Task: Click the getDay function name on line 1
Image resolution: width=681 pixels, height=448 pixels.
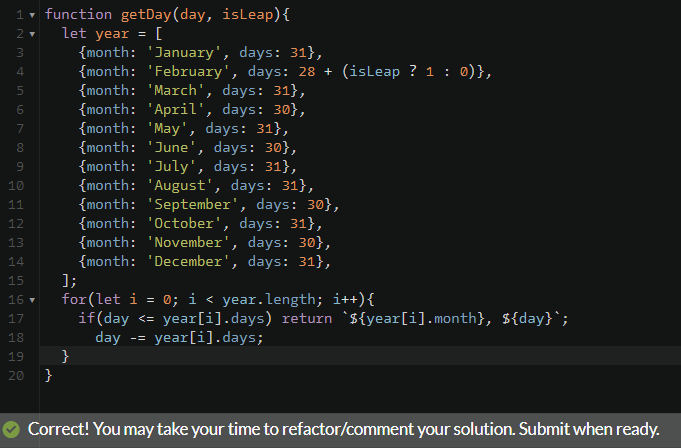Action: (146, 15)
